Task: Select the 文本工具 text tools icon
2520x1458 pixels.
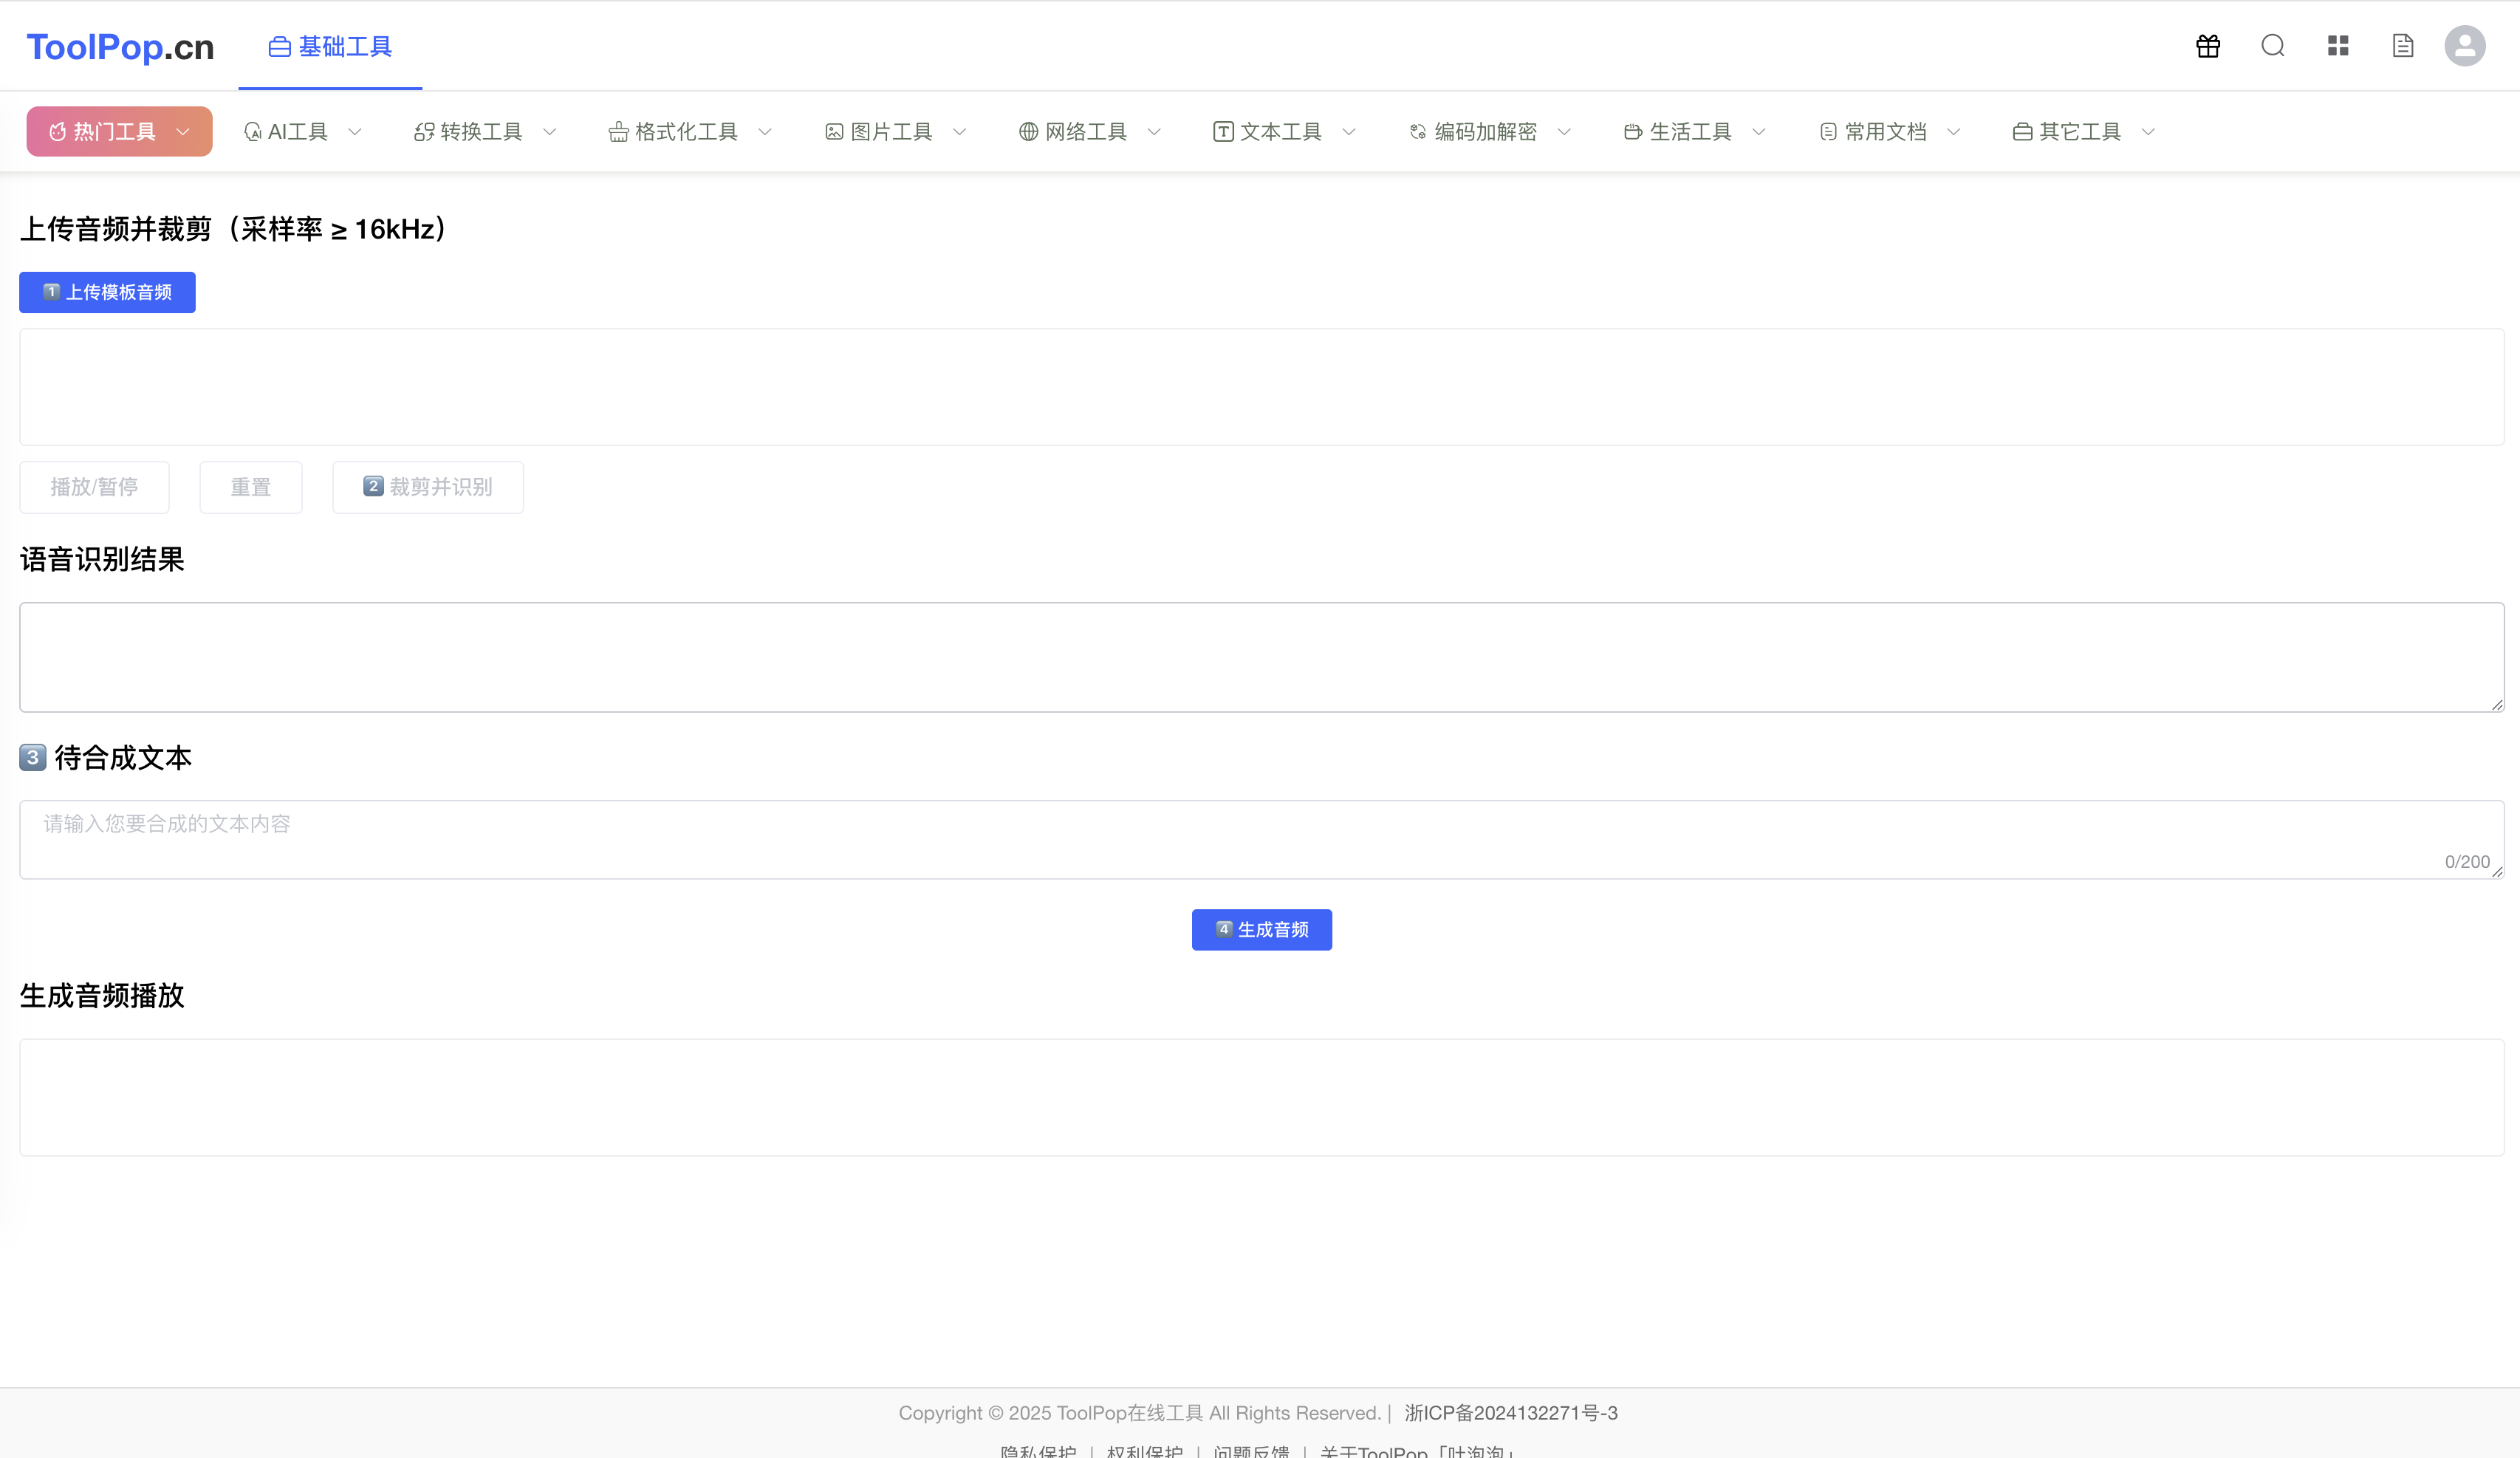Action: coord(1223,131)
